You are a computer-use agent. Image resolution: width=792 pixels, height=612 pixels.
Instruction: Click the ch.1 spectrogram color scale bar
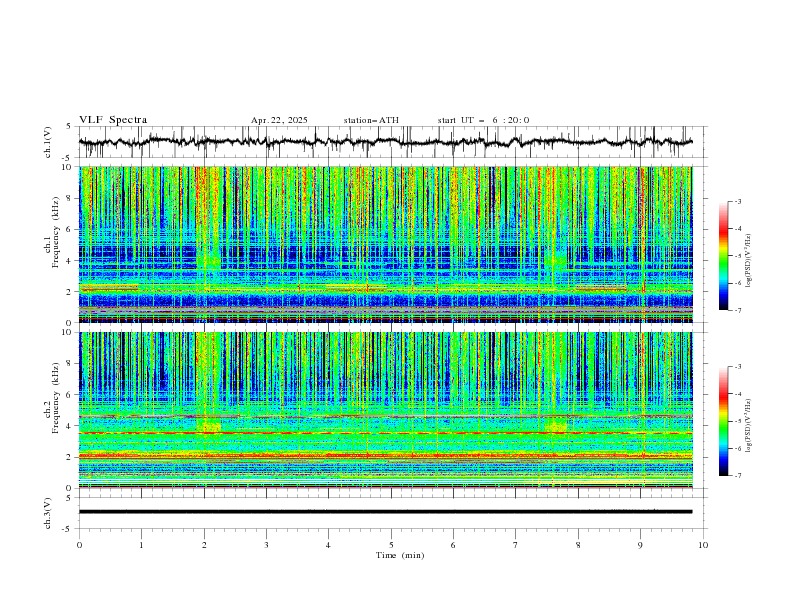pyautogui.click(x=724, y=256)
